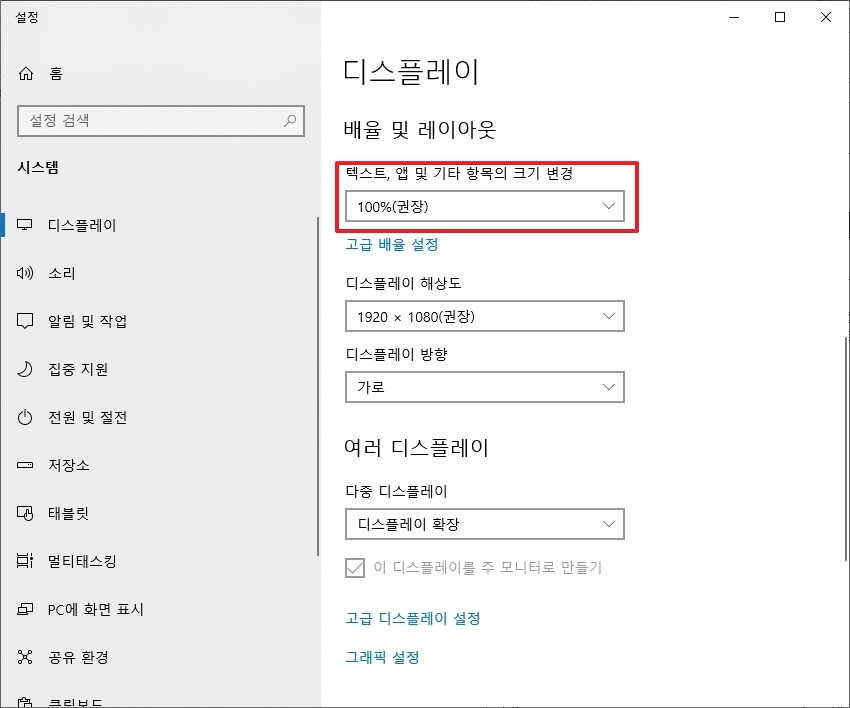The height and width of the screenshot is (708, 850).
Task: Expand the 디스플레이 방향 dropdown showing 가로
Action: click(x=485, y=387)
